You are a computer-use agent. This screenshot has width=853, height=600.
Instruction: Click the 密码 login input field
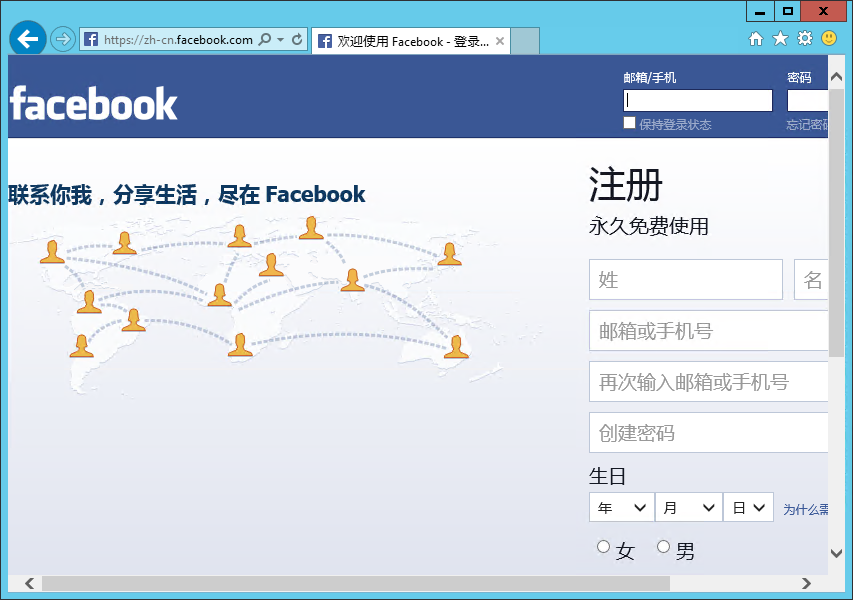[x=808, y=101]
